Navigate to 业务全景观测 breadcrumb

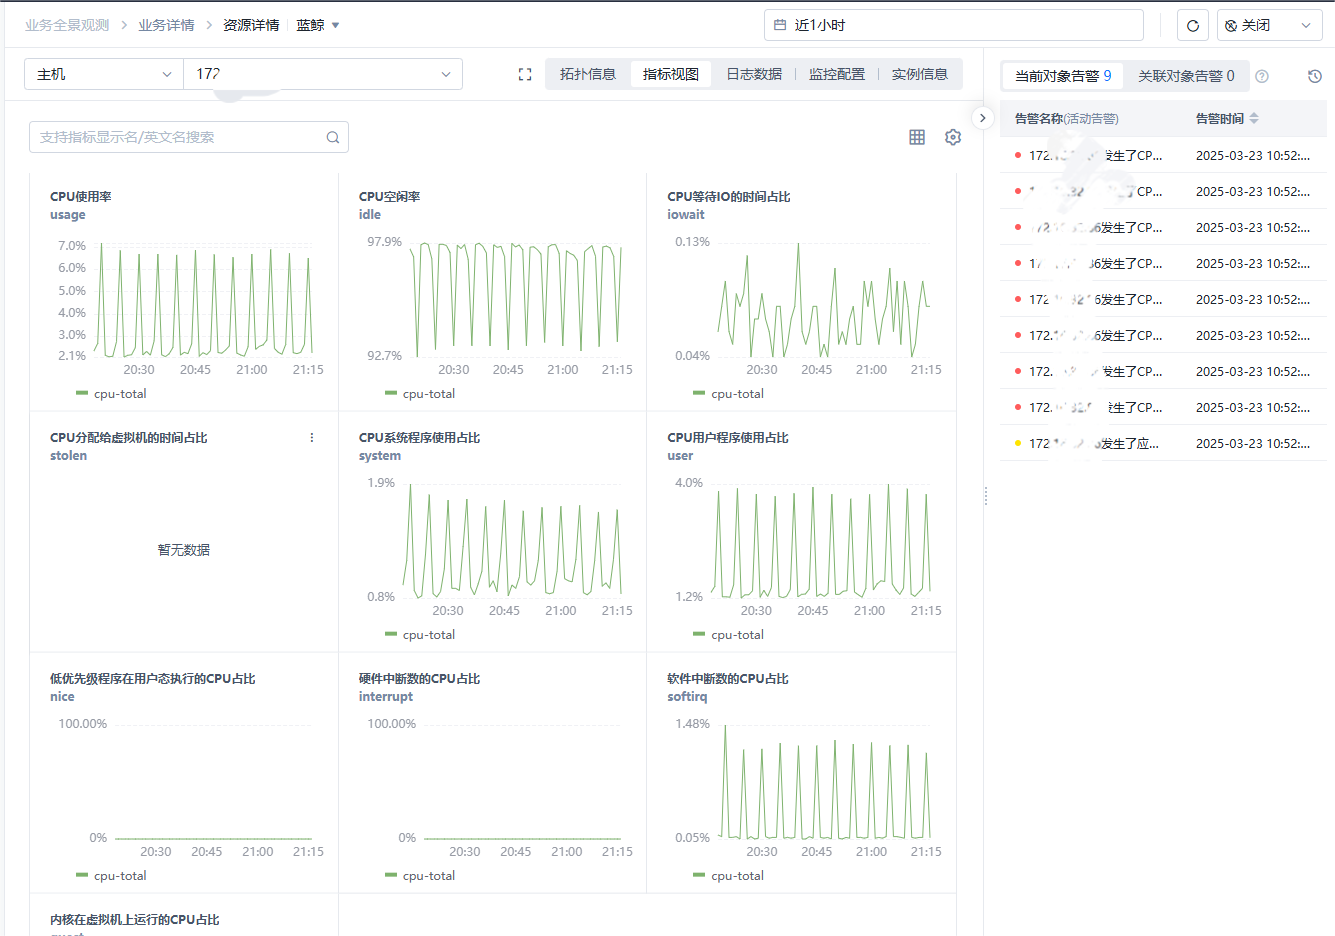coord(67,25)
